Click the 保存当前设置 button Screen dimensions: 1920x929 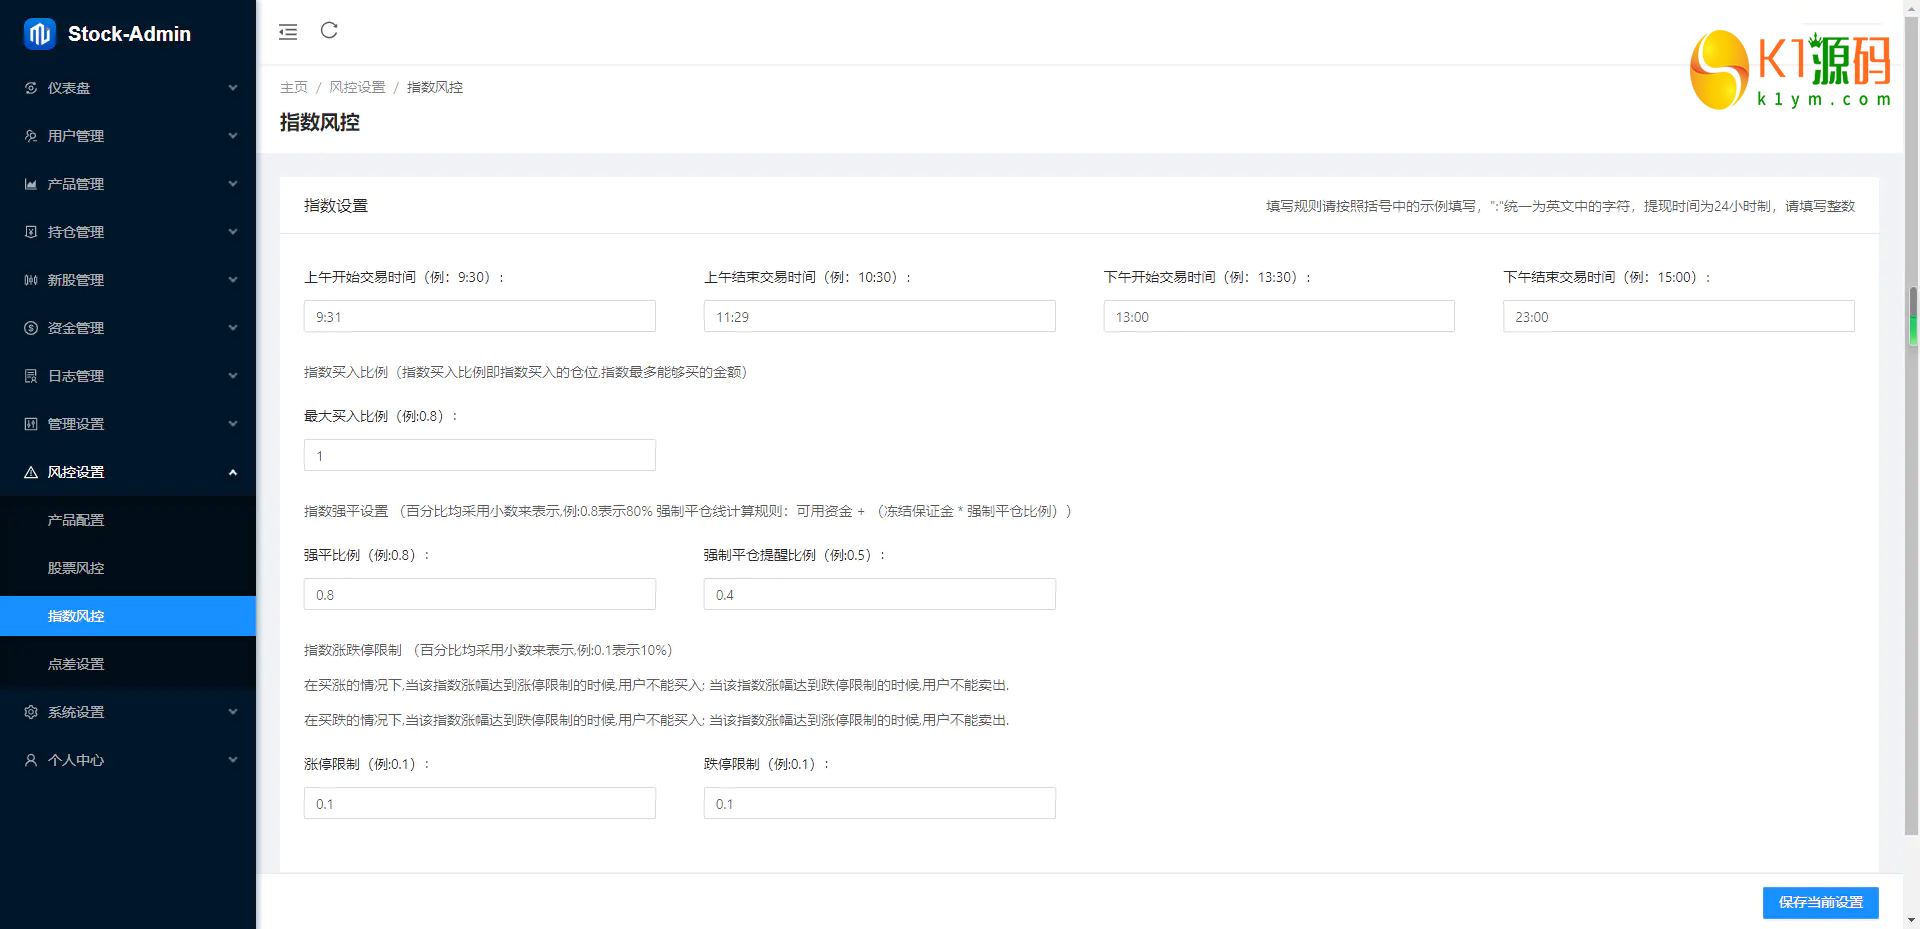(x=1820, y=902)
